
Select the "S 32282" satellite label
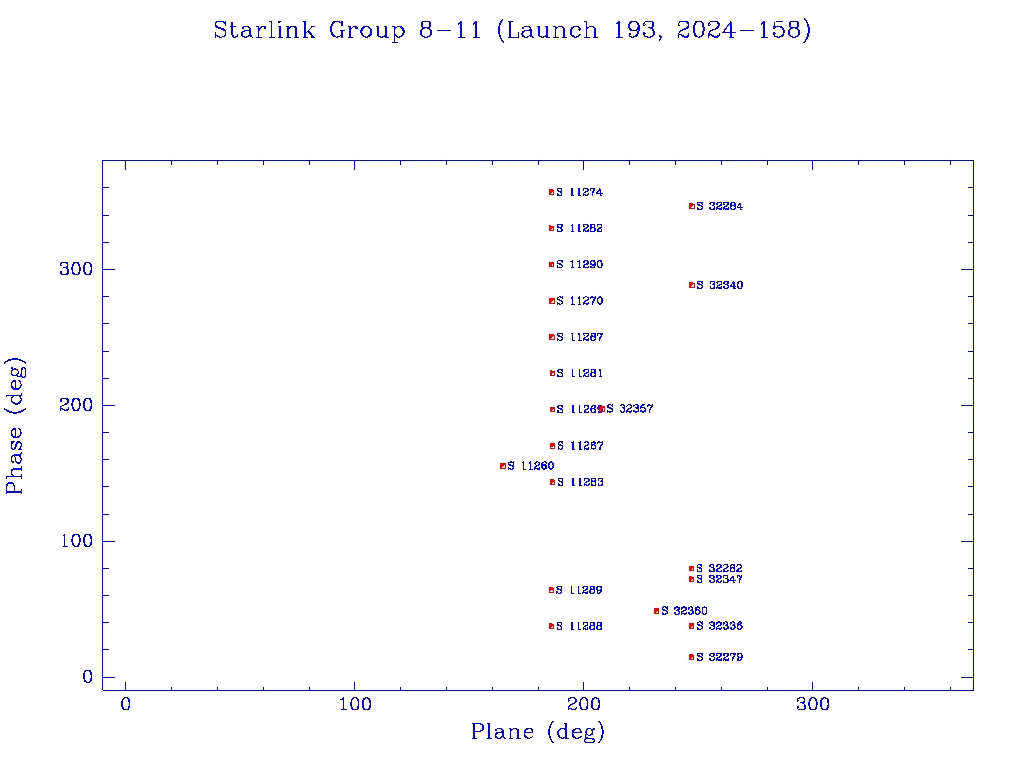[x=719, y=568]
